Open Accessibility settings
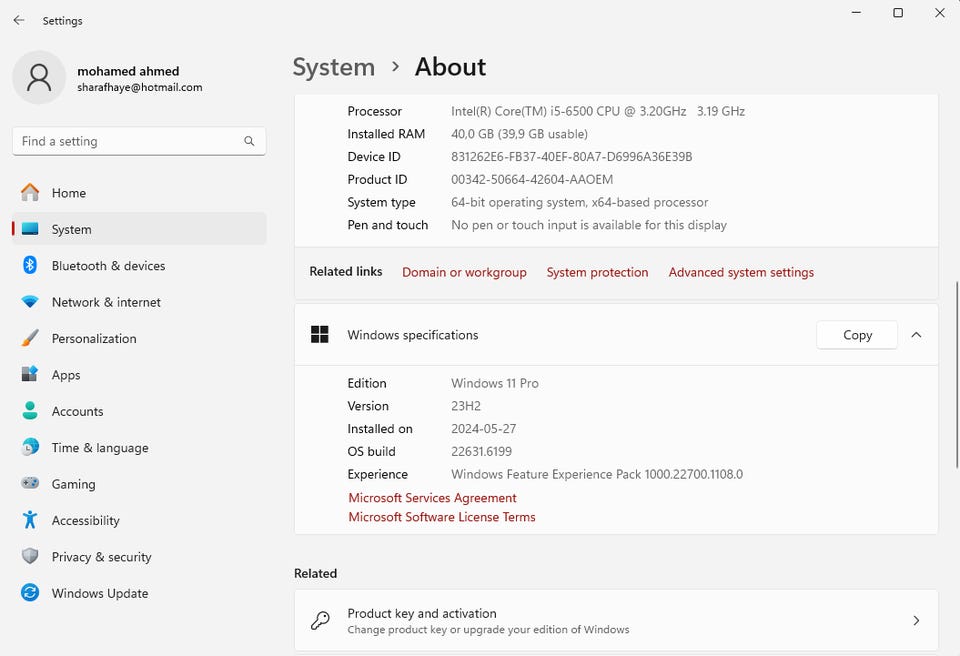The width and height of the screenshot is (960, 656). click(139, 520)
